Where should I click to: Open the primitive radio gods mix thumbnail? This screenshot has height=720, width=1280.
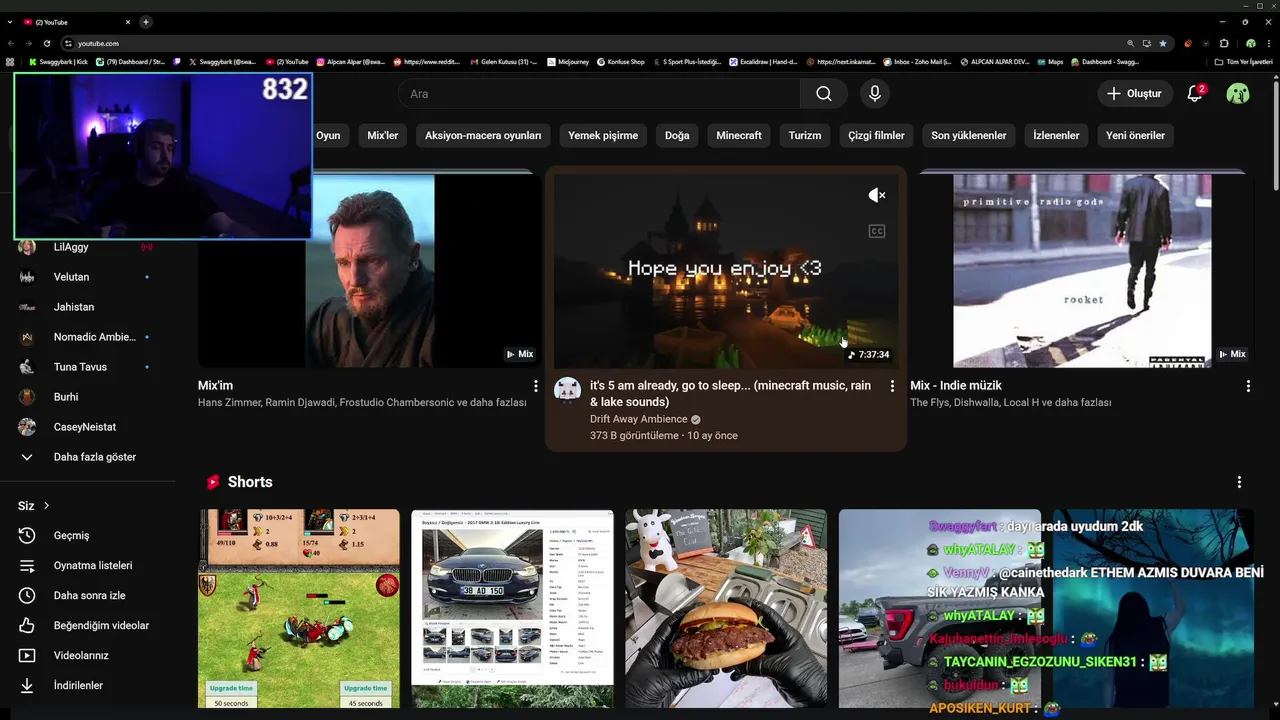[x=1082, y=271]
